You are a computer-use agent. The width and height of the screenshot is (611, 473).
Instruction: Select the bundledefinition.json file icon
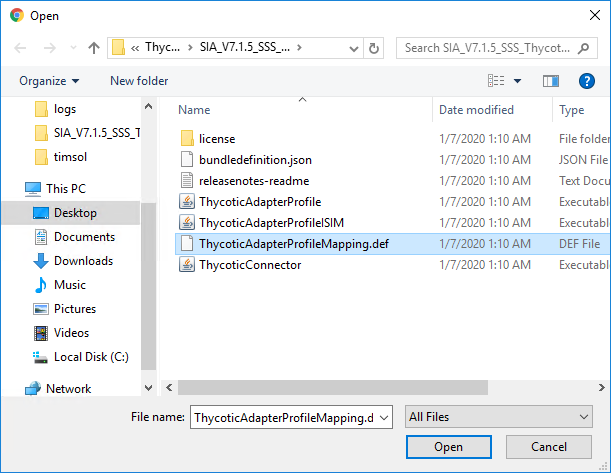click(187, 159)
